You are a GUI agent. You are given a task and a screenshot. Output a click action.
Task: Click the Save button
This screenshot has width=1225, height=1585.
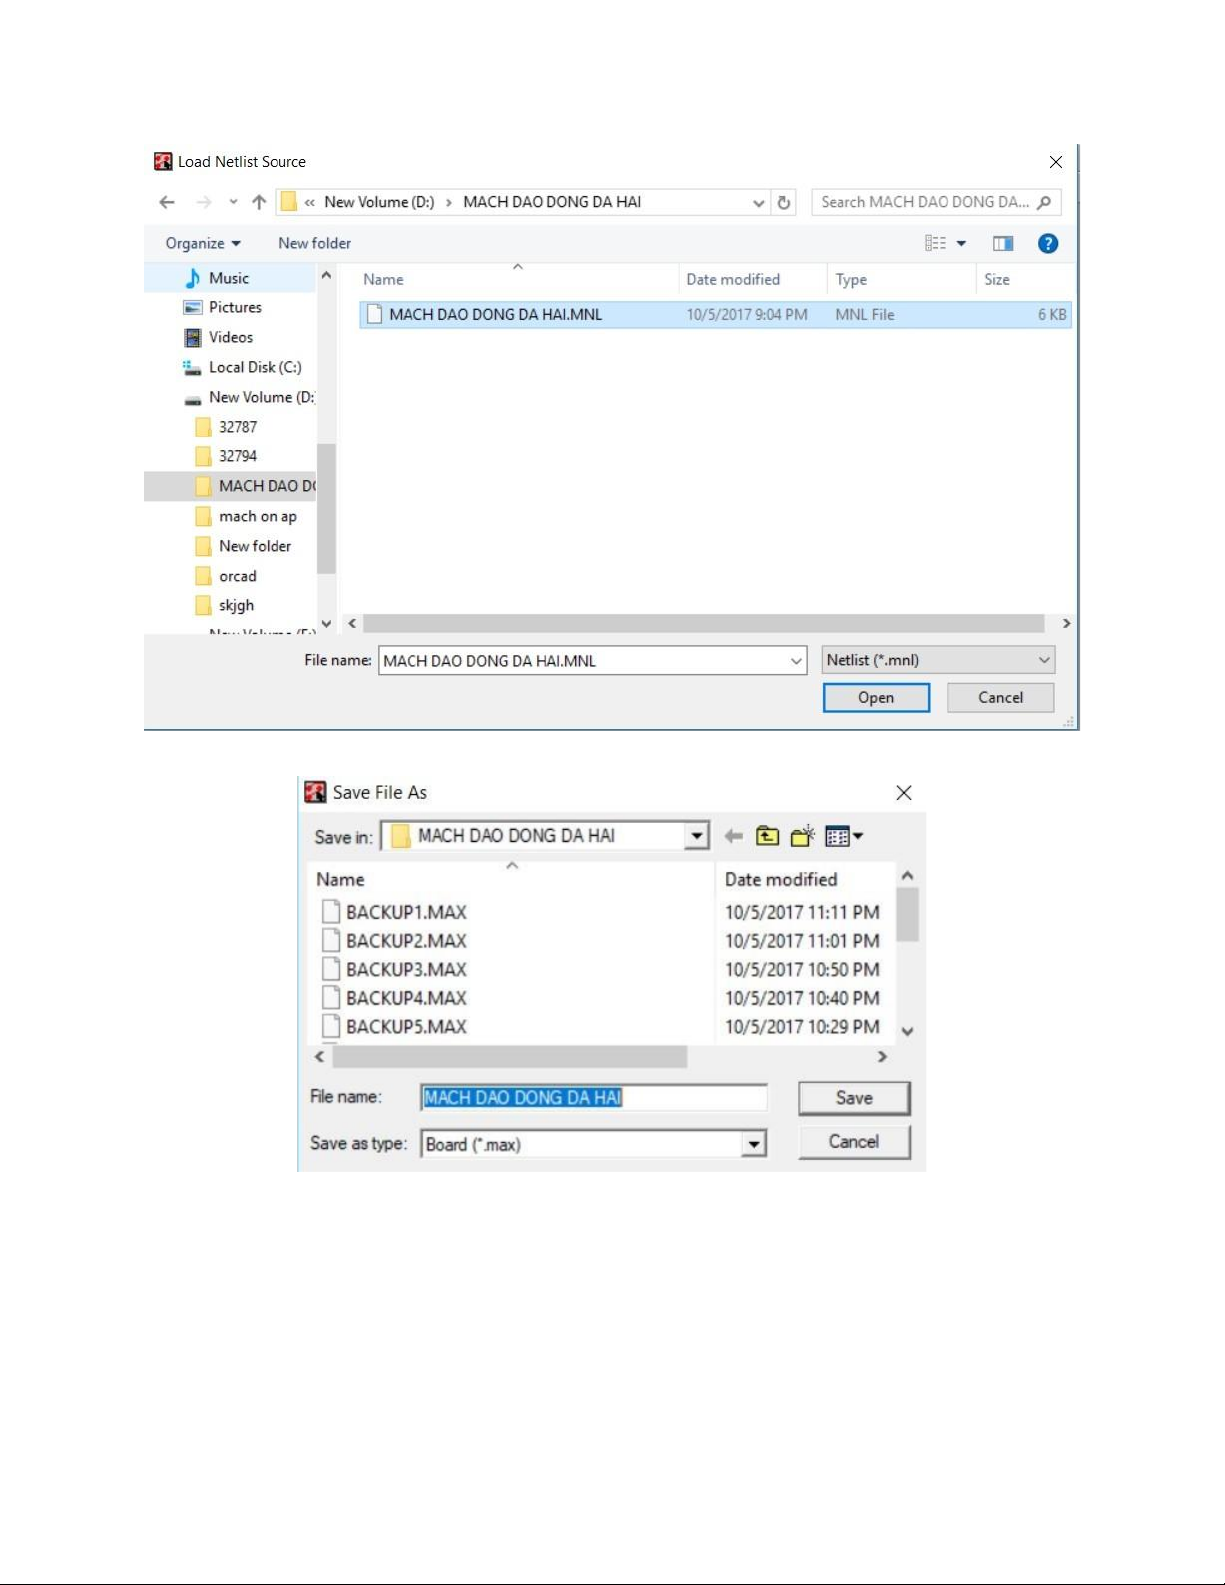853,1098
